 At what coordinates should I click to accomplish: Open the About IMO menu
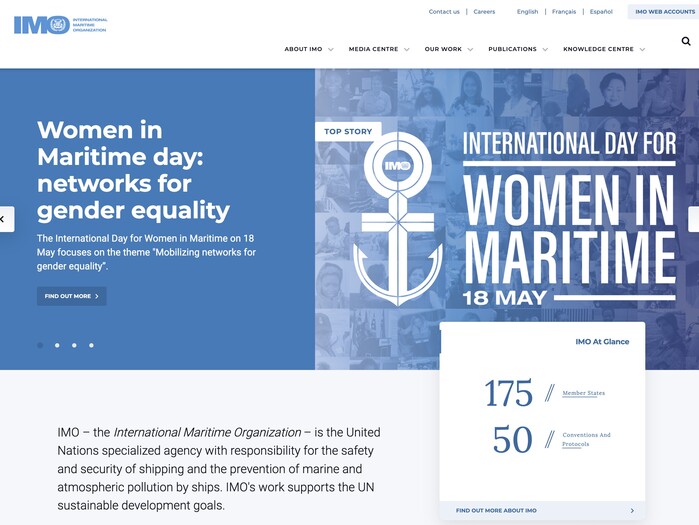tap(303, 49)
